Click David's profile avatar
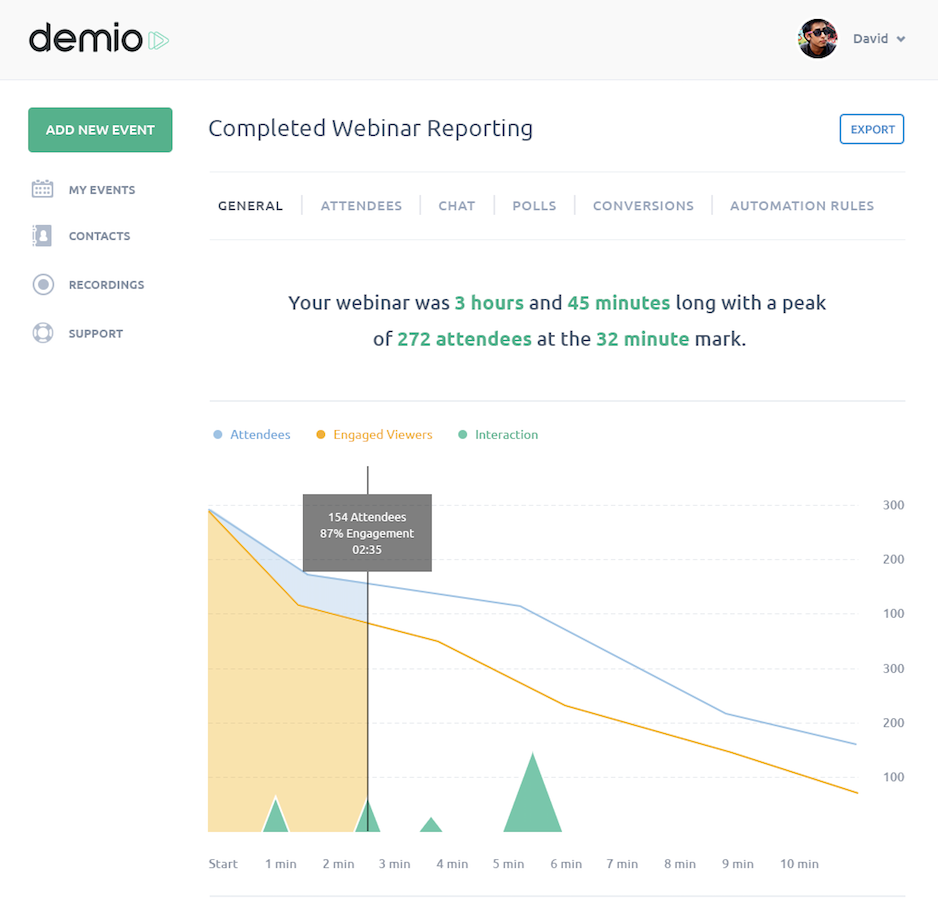This screenshot has width=938, height=898. pyautogui.click(x=817, y=38)
